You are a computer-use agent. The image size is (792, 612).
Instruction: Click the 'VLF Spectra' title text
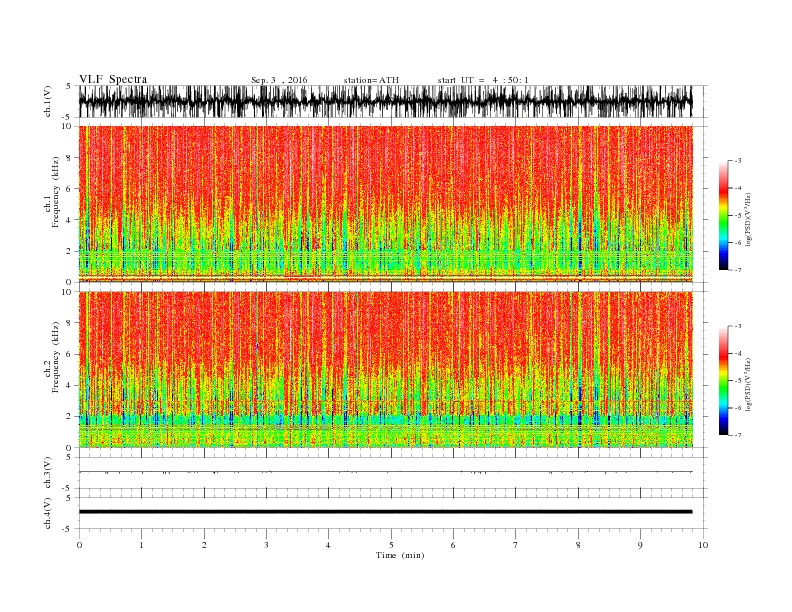[113, 79]
